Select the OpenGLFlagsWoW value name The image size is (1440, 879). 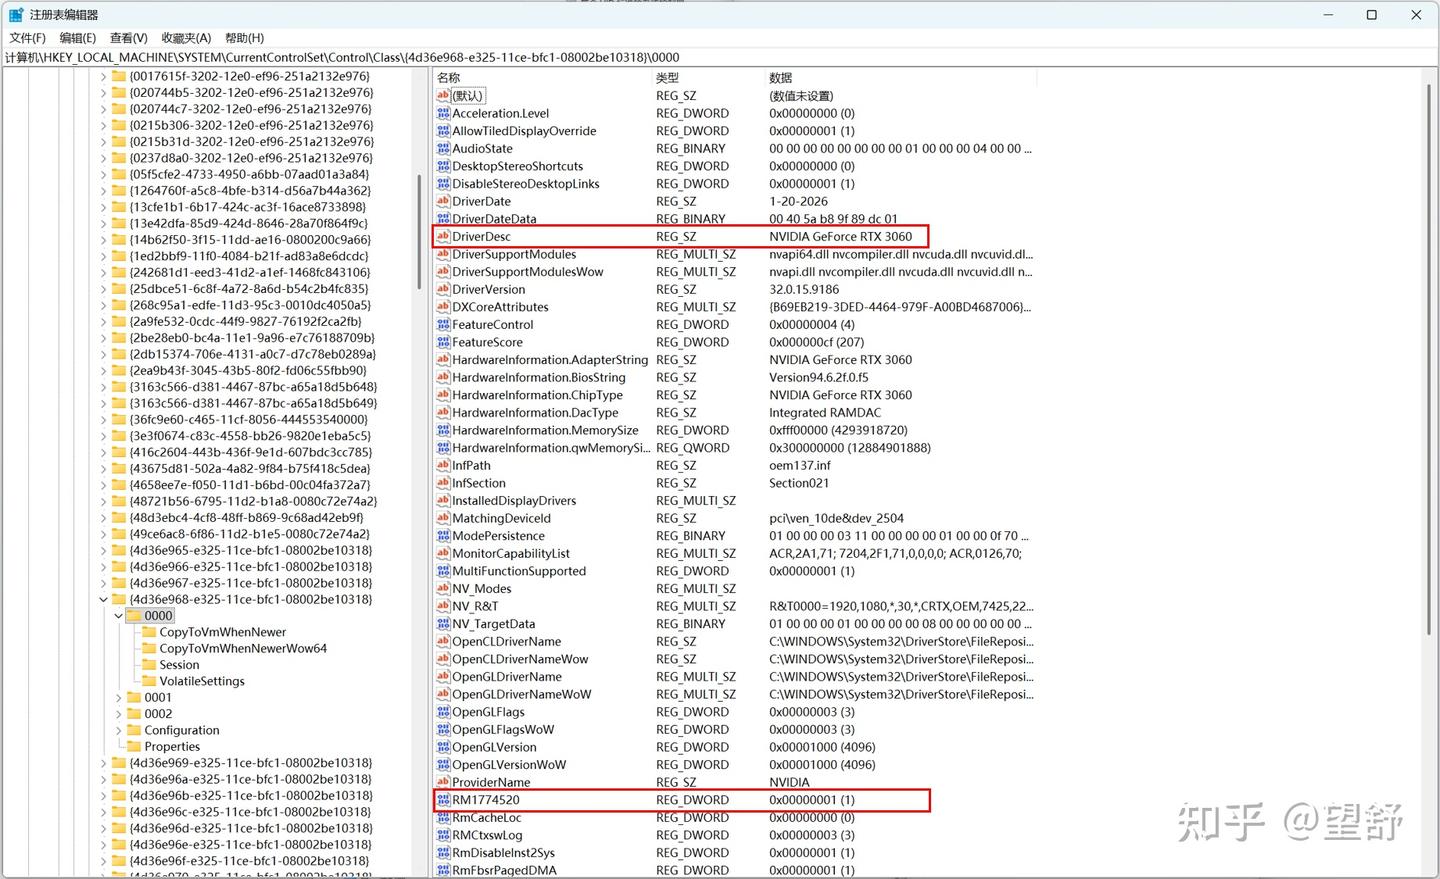503,730
